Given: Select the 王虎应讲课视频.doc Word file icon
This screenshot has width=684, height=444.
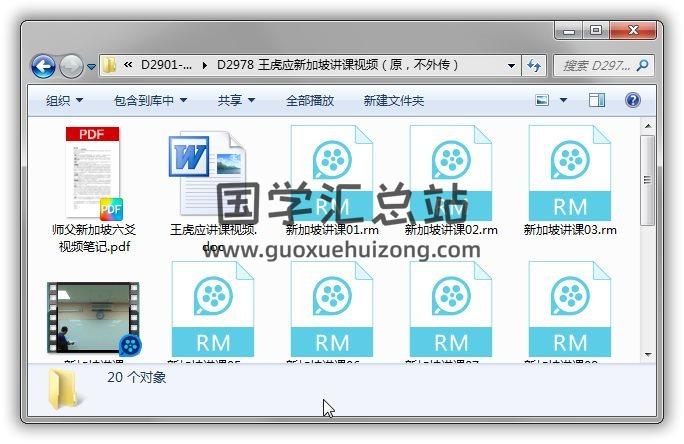Looking at the screenshot, I should coord(207,174).
